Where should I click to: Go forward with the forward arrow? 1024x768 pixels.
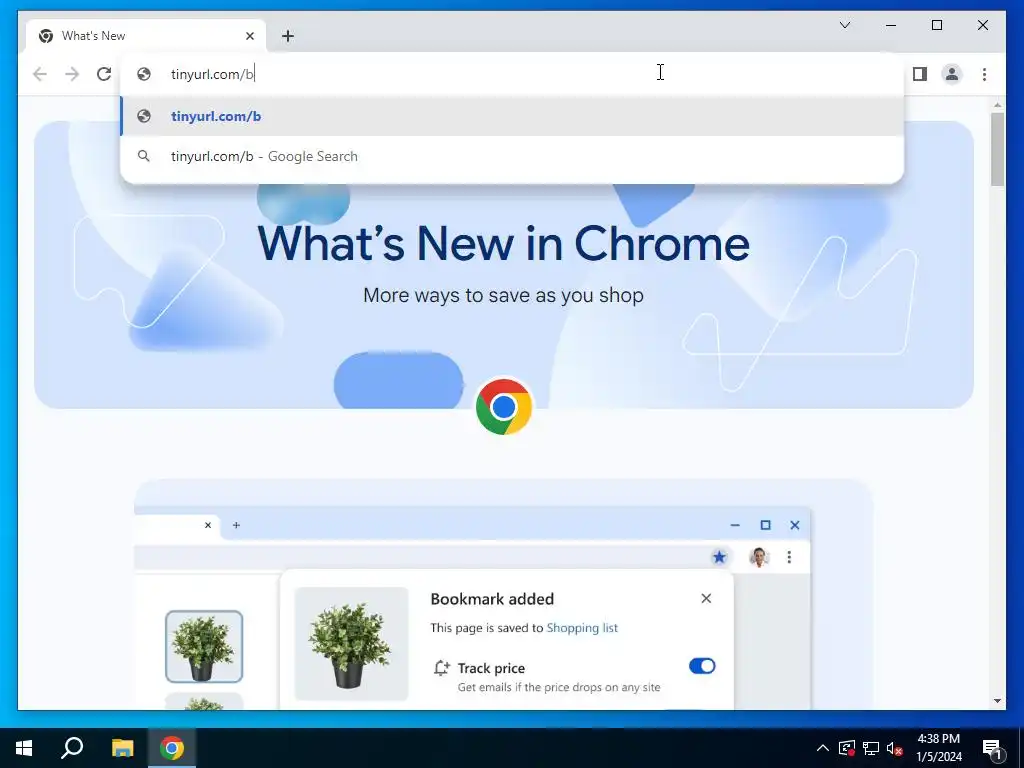click(x=72, y=74)
